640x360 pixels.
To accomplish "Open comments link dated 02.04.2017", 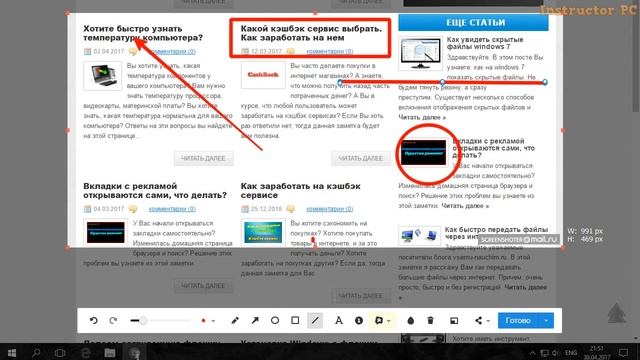I will pos(172,51).
